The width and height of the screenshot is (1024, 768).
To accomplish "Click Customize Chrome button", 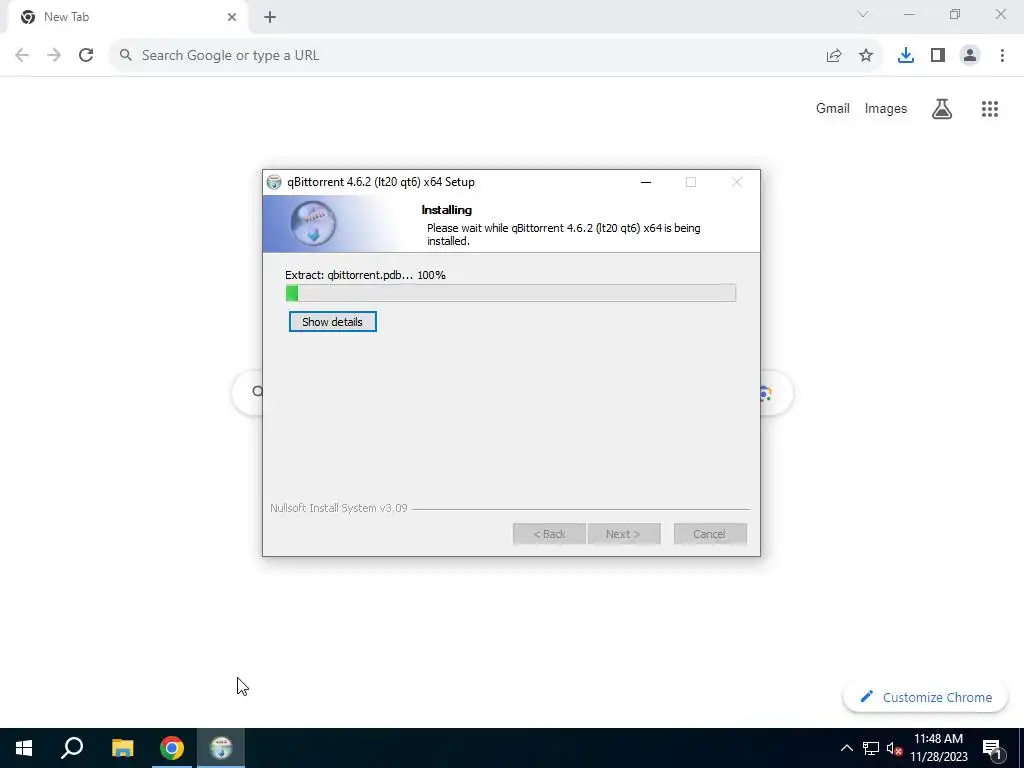I will pyautogui.click(x=925, y=697).
